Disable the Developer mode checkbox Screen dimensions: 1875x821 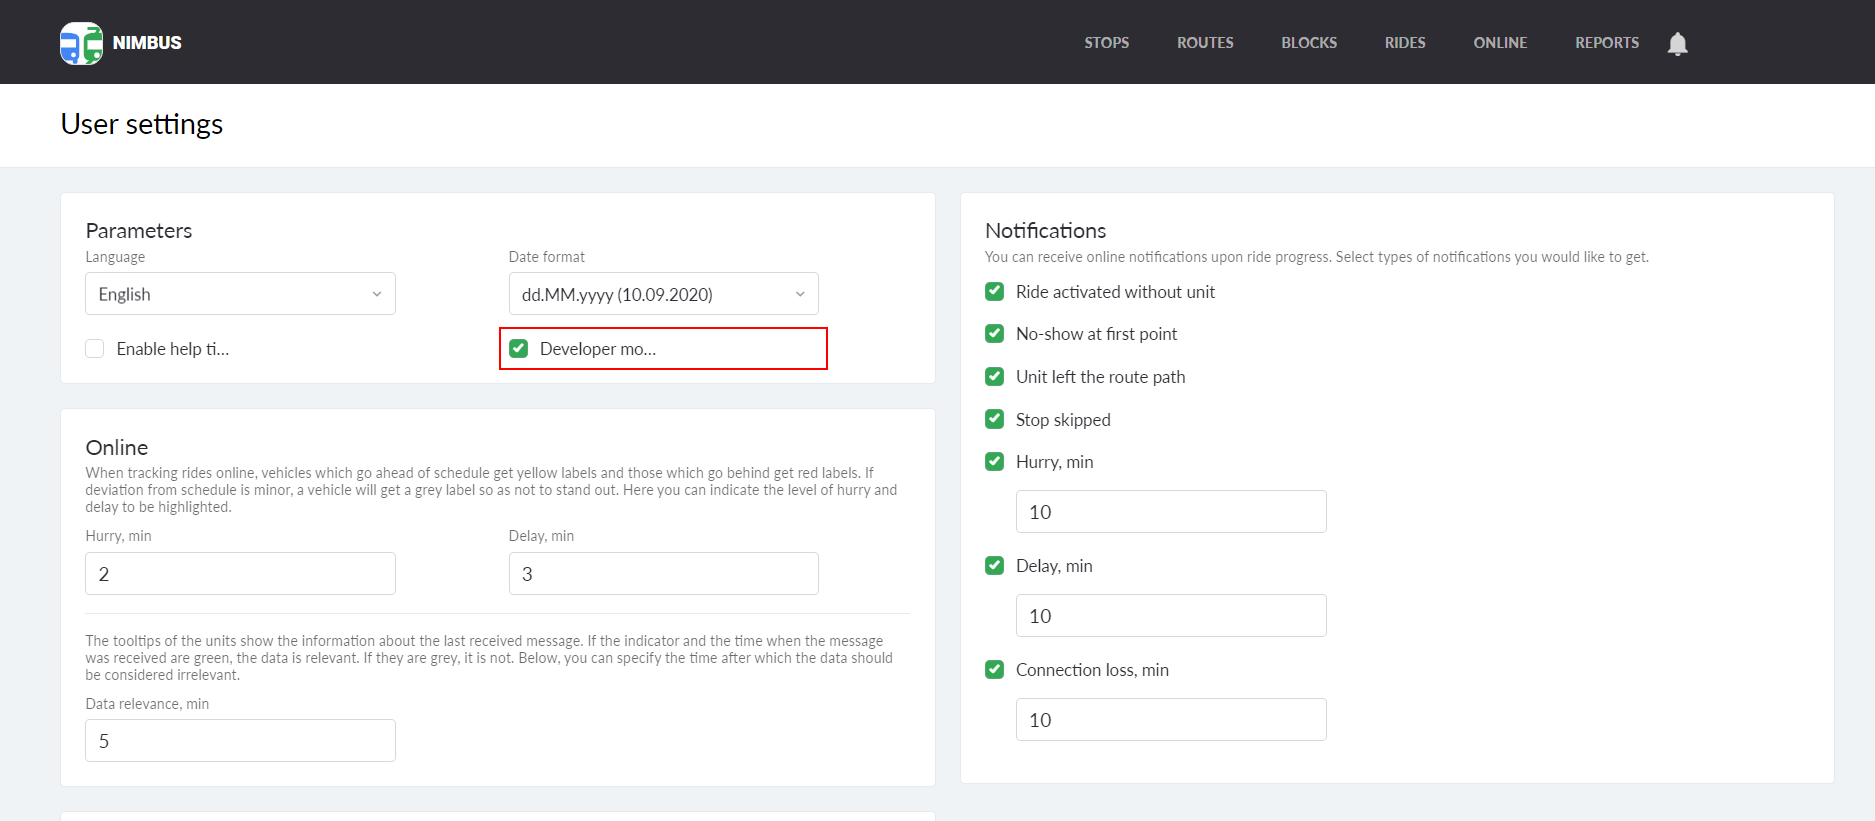pos(519,349)
